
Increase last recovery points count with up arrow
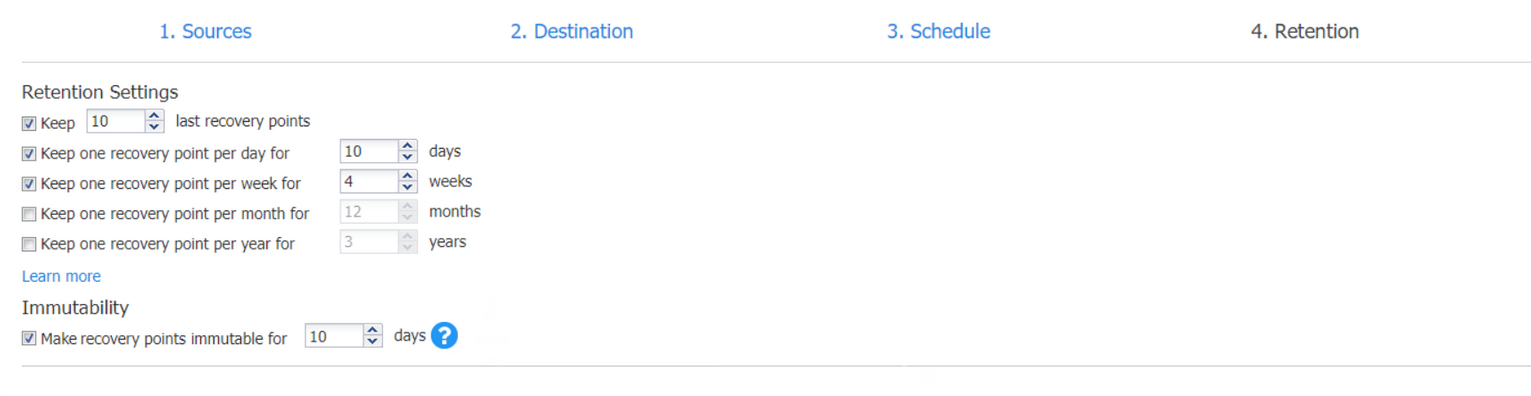154,116
